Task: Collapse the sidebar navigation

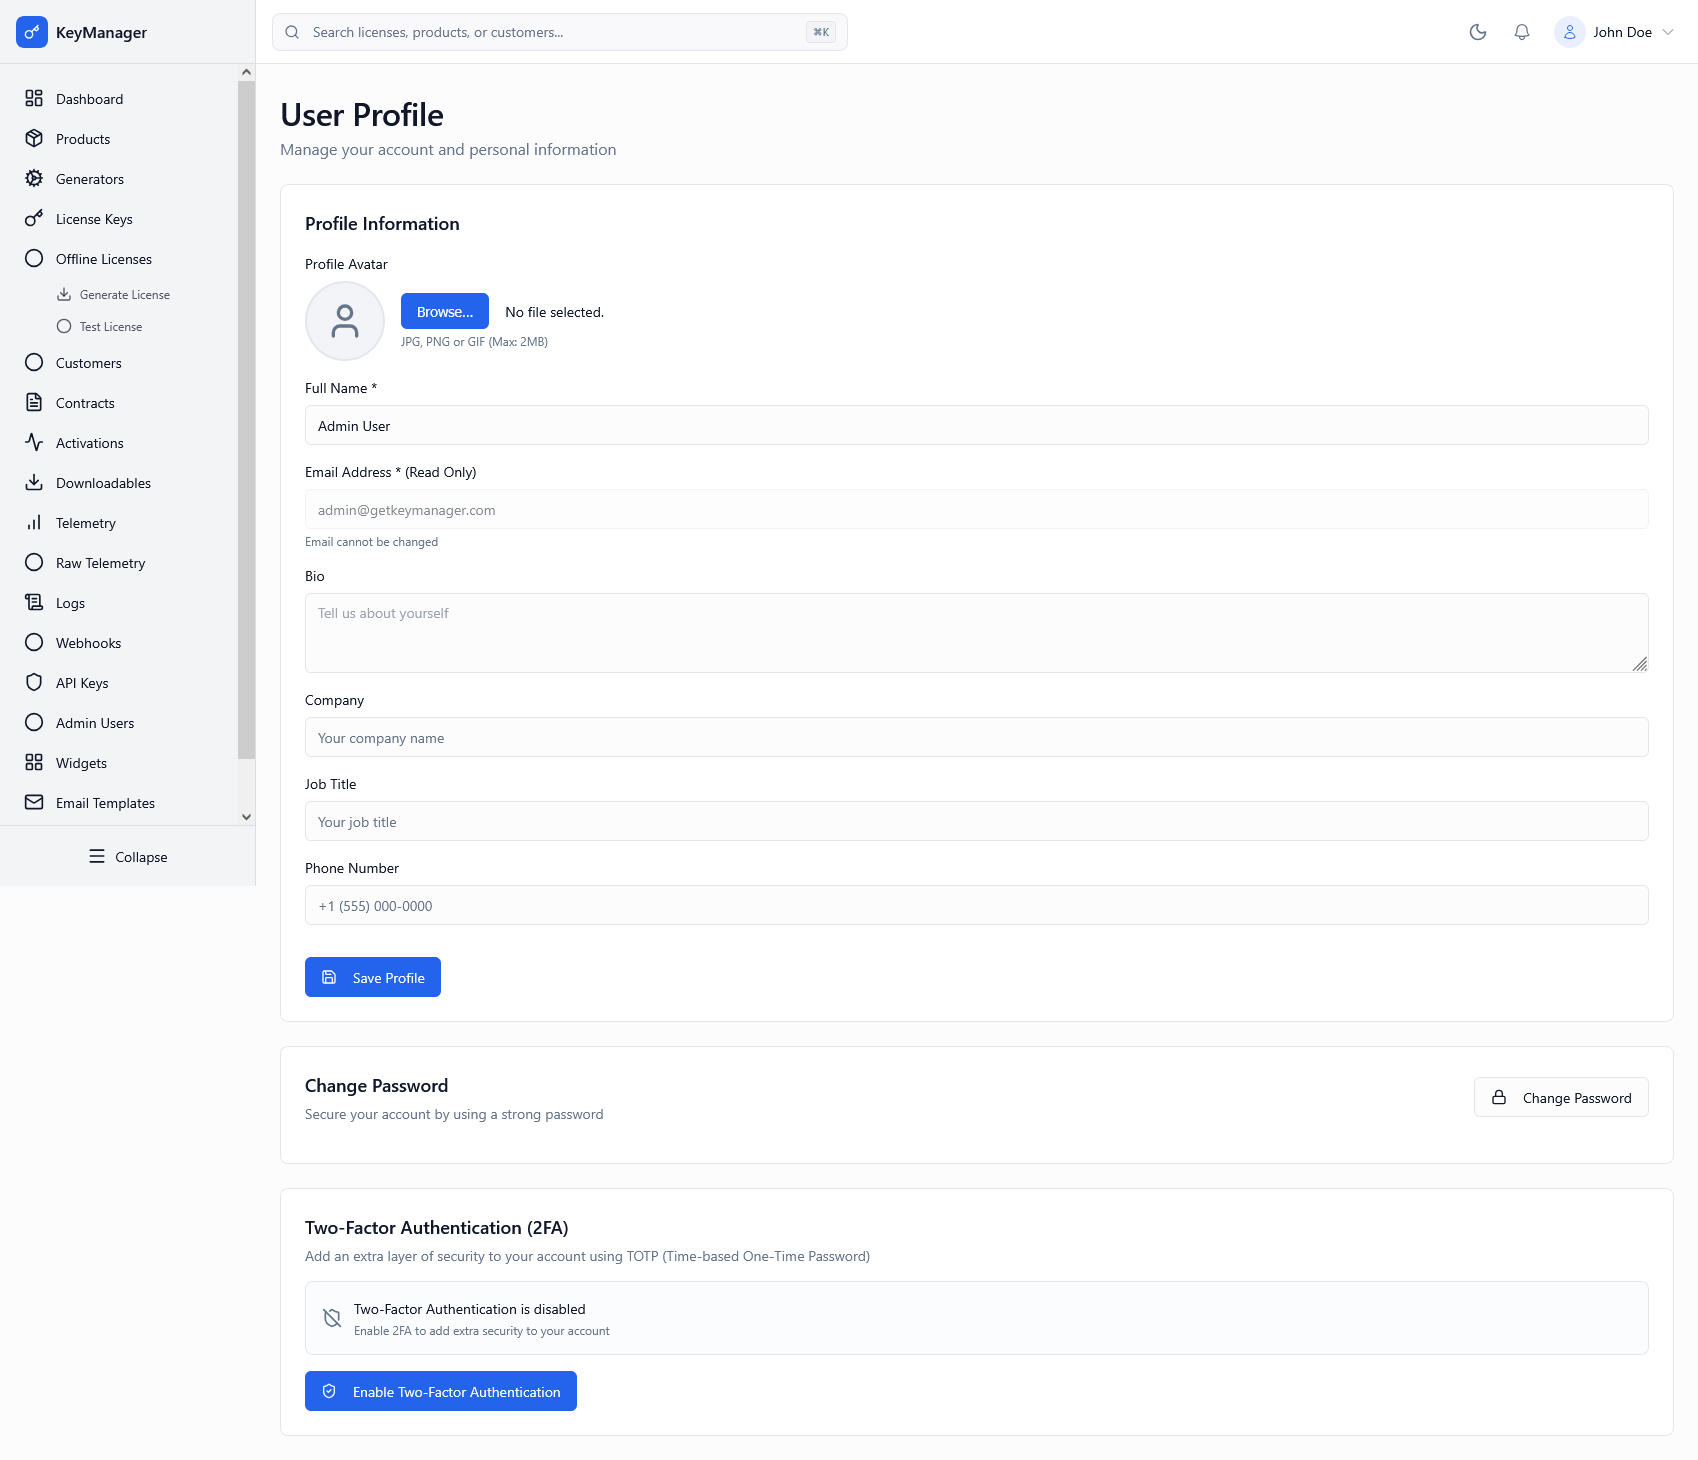Action: (127, 856)
